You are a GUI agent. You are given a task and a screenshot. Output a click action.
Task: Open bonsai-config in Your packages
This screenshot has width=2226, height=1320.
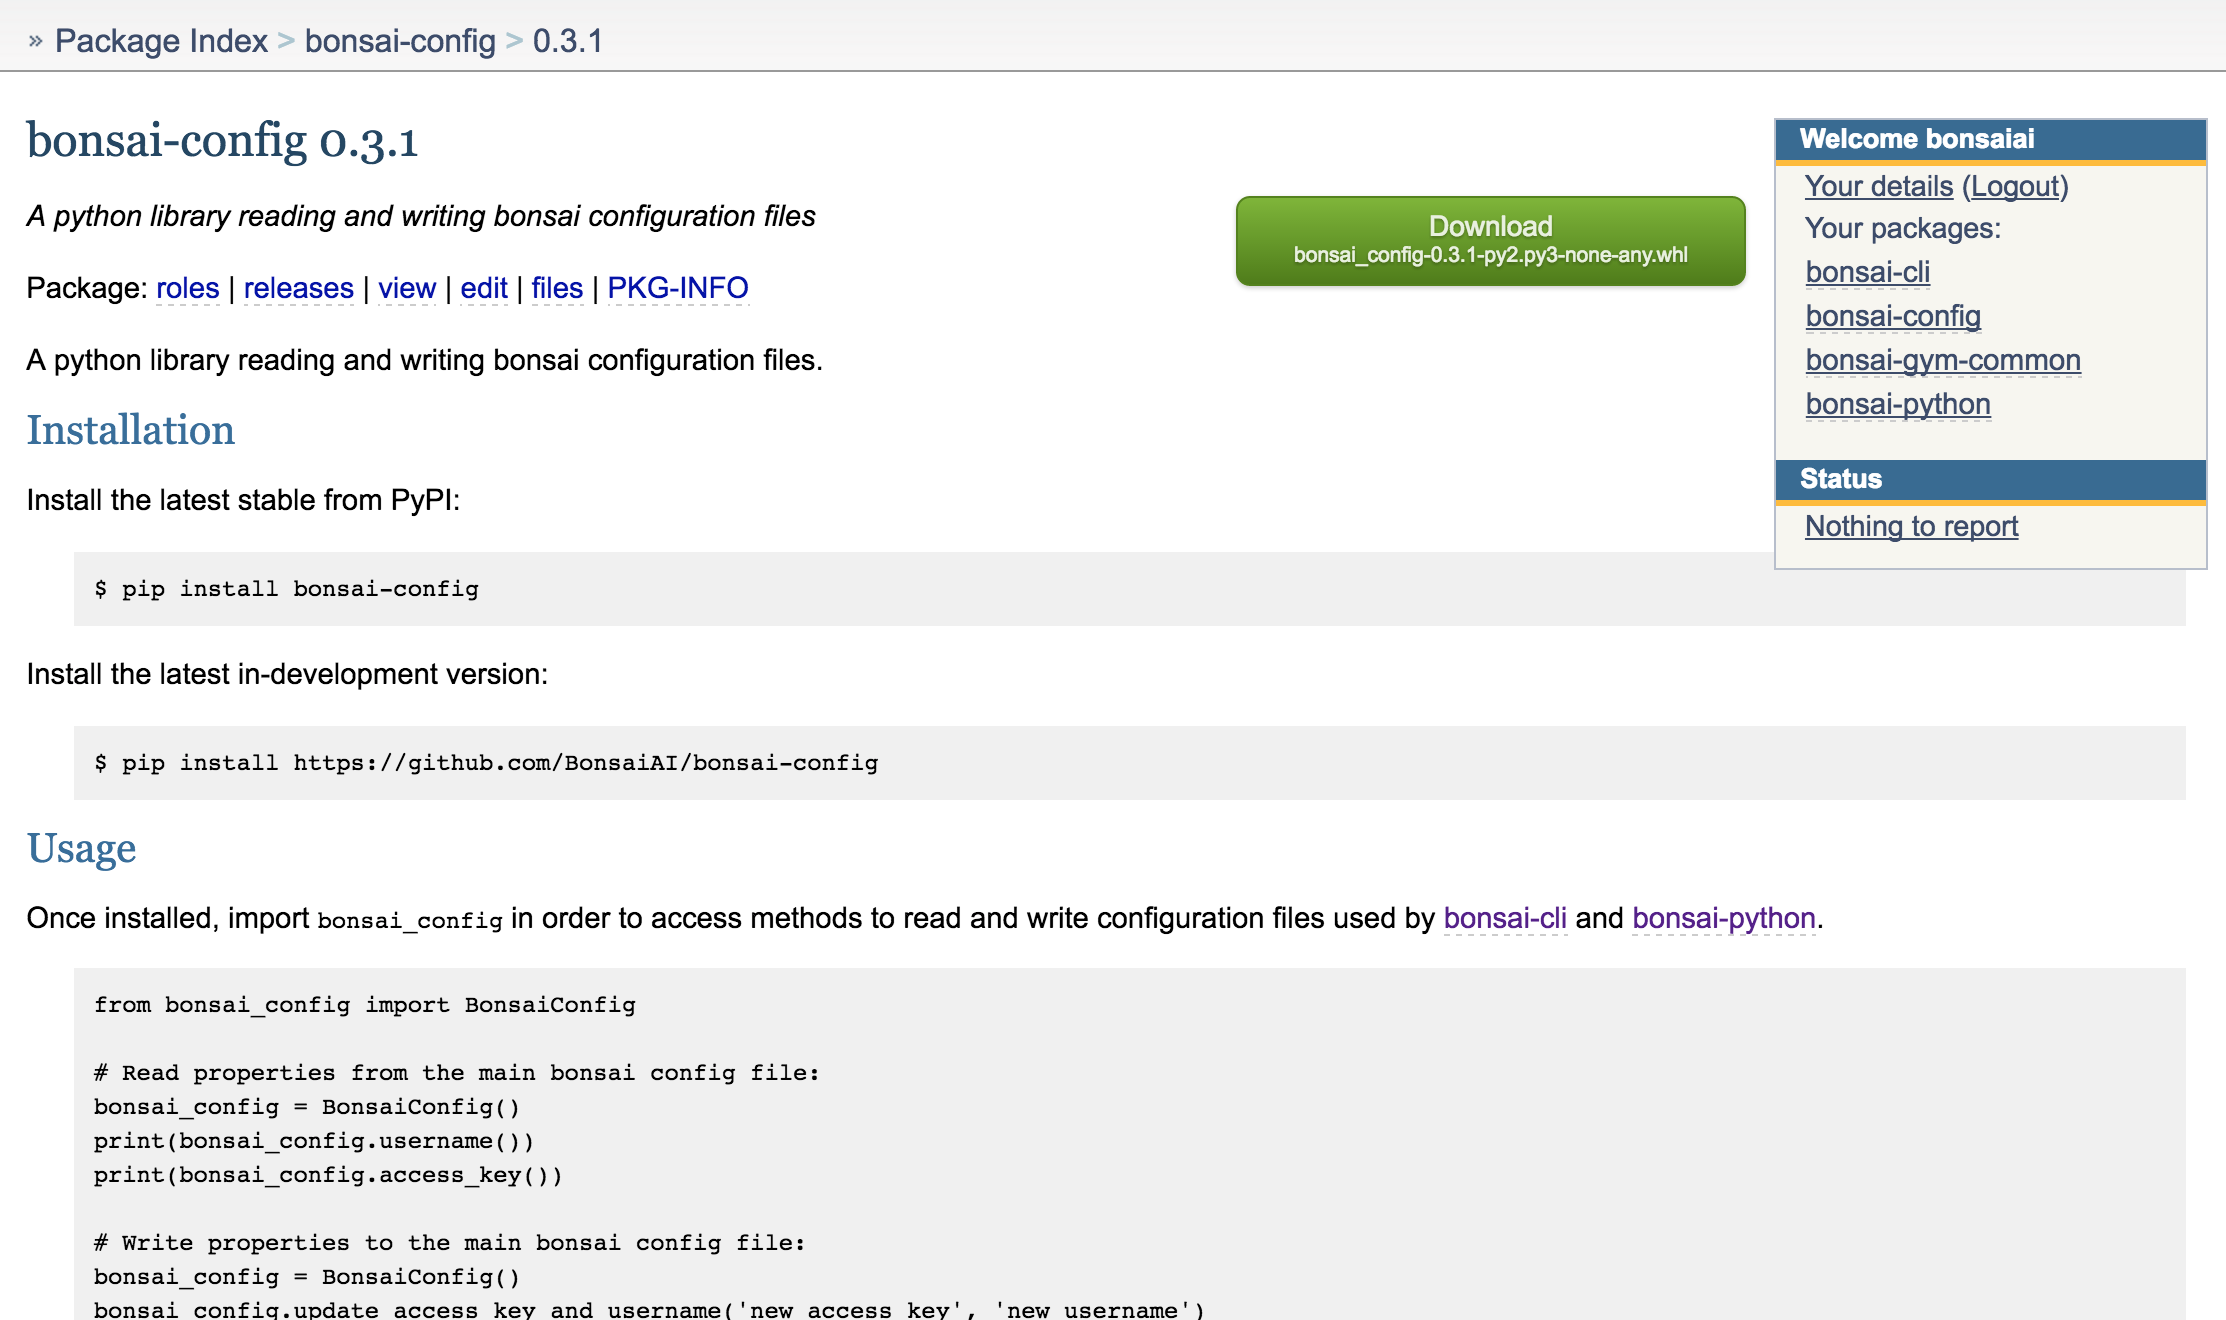pos(1893,316)
